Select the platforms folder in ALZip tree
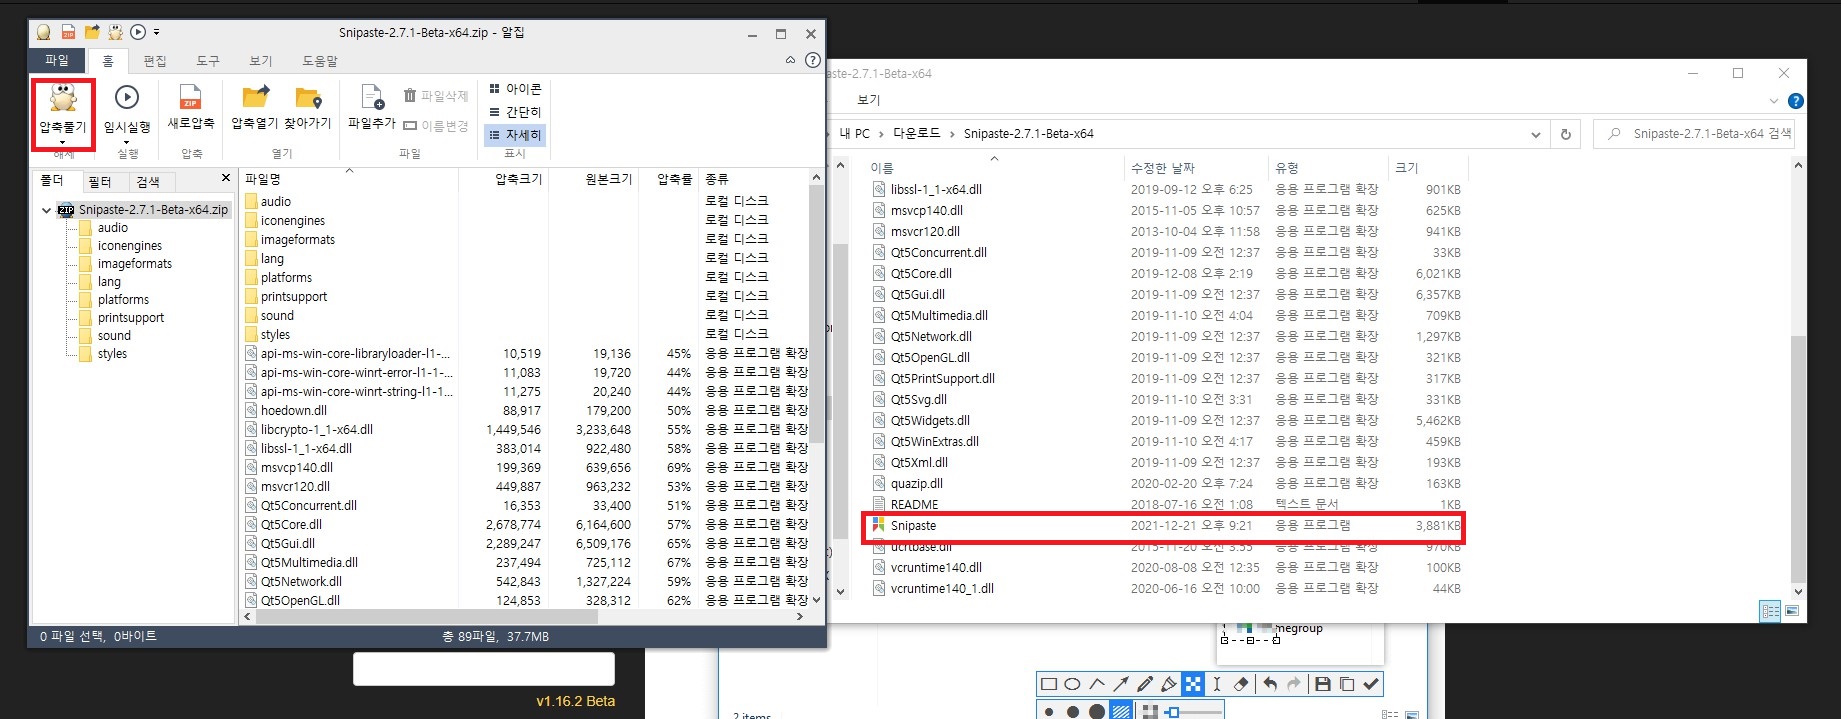The height and width of the screenshot is (719, 1841). click(123, 300)
